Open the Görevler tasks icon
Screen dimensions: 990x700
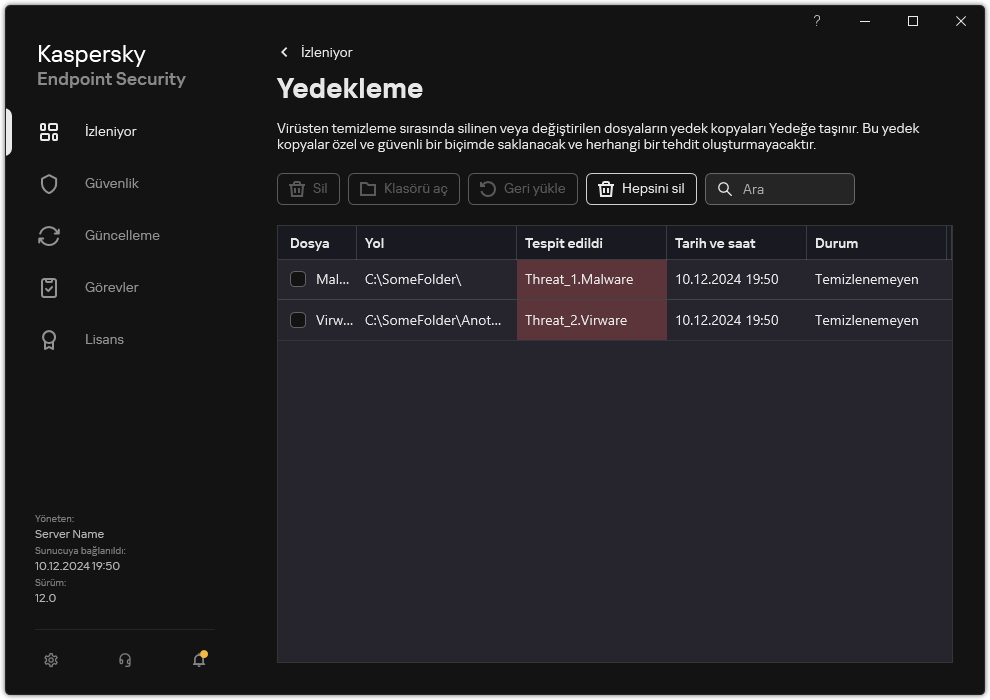(x=49, y=287)
